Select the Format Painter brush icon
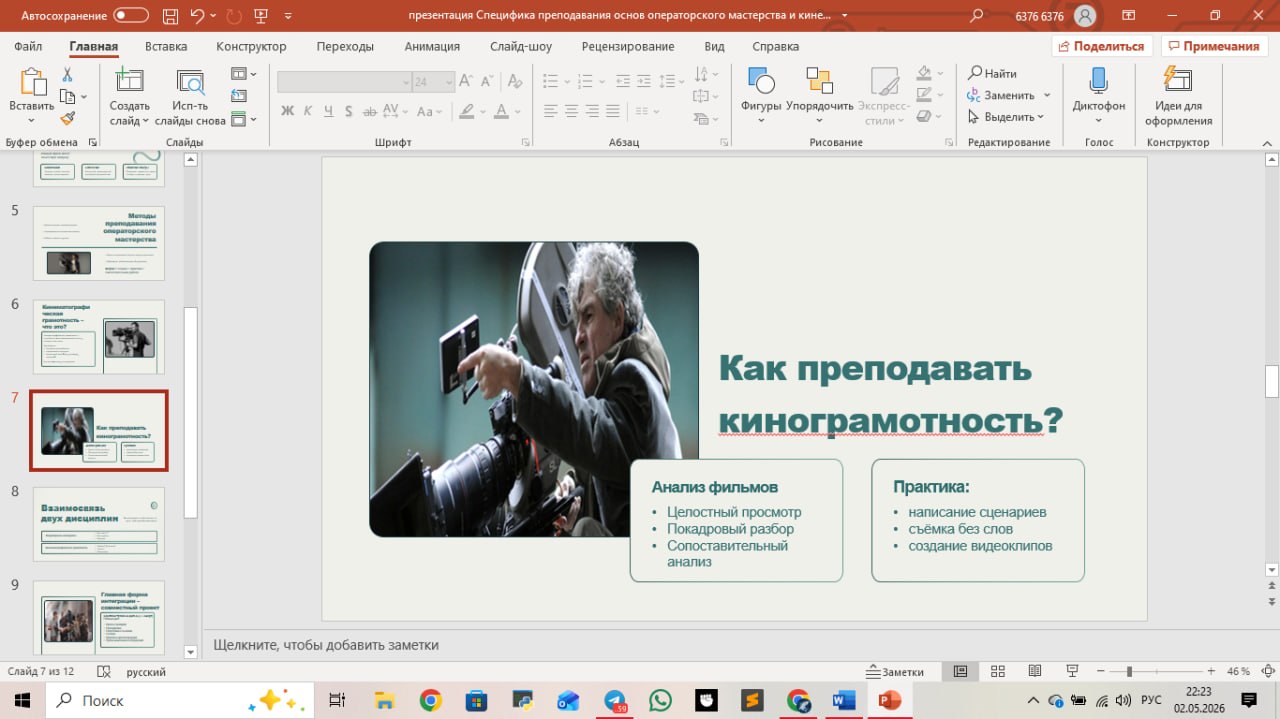This screenshot has height=719, width=1280. [x=68, y=118]
